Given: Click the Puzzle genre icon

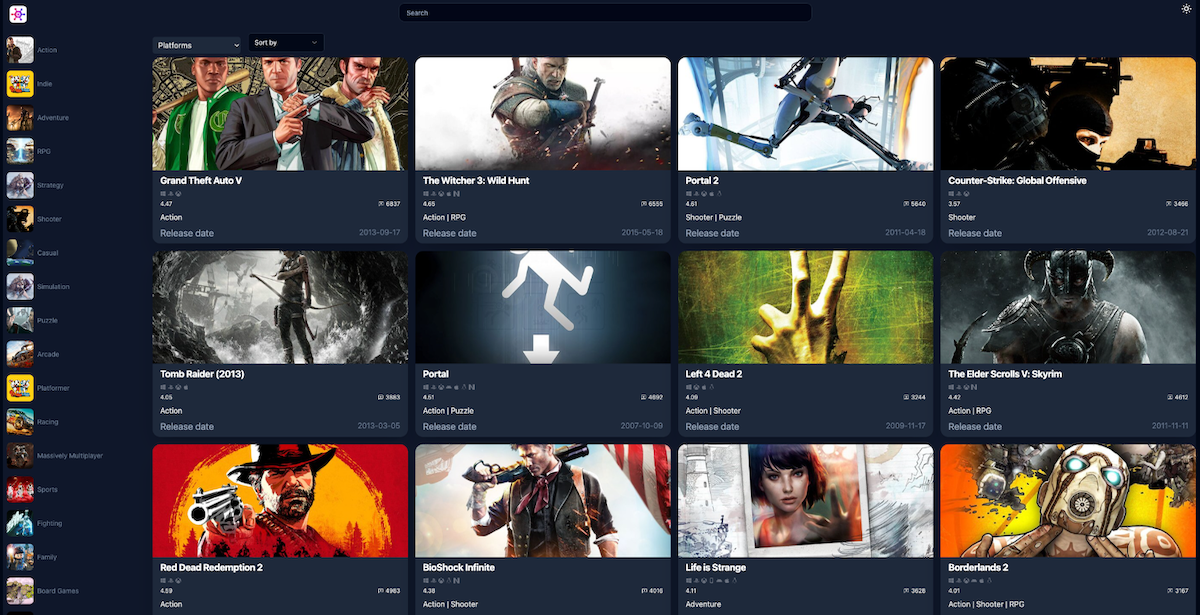Looking at the screenshot, I should click(20, 321).
